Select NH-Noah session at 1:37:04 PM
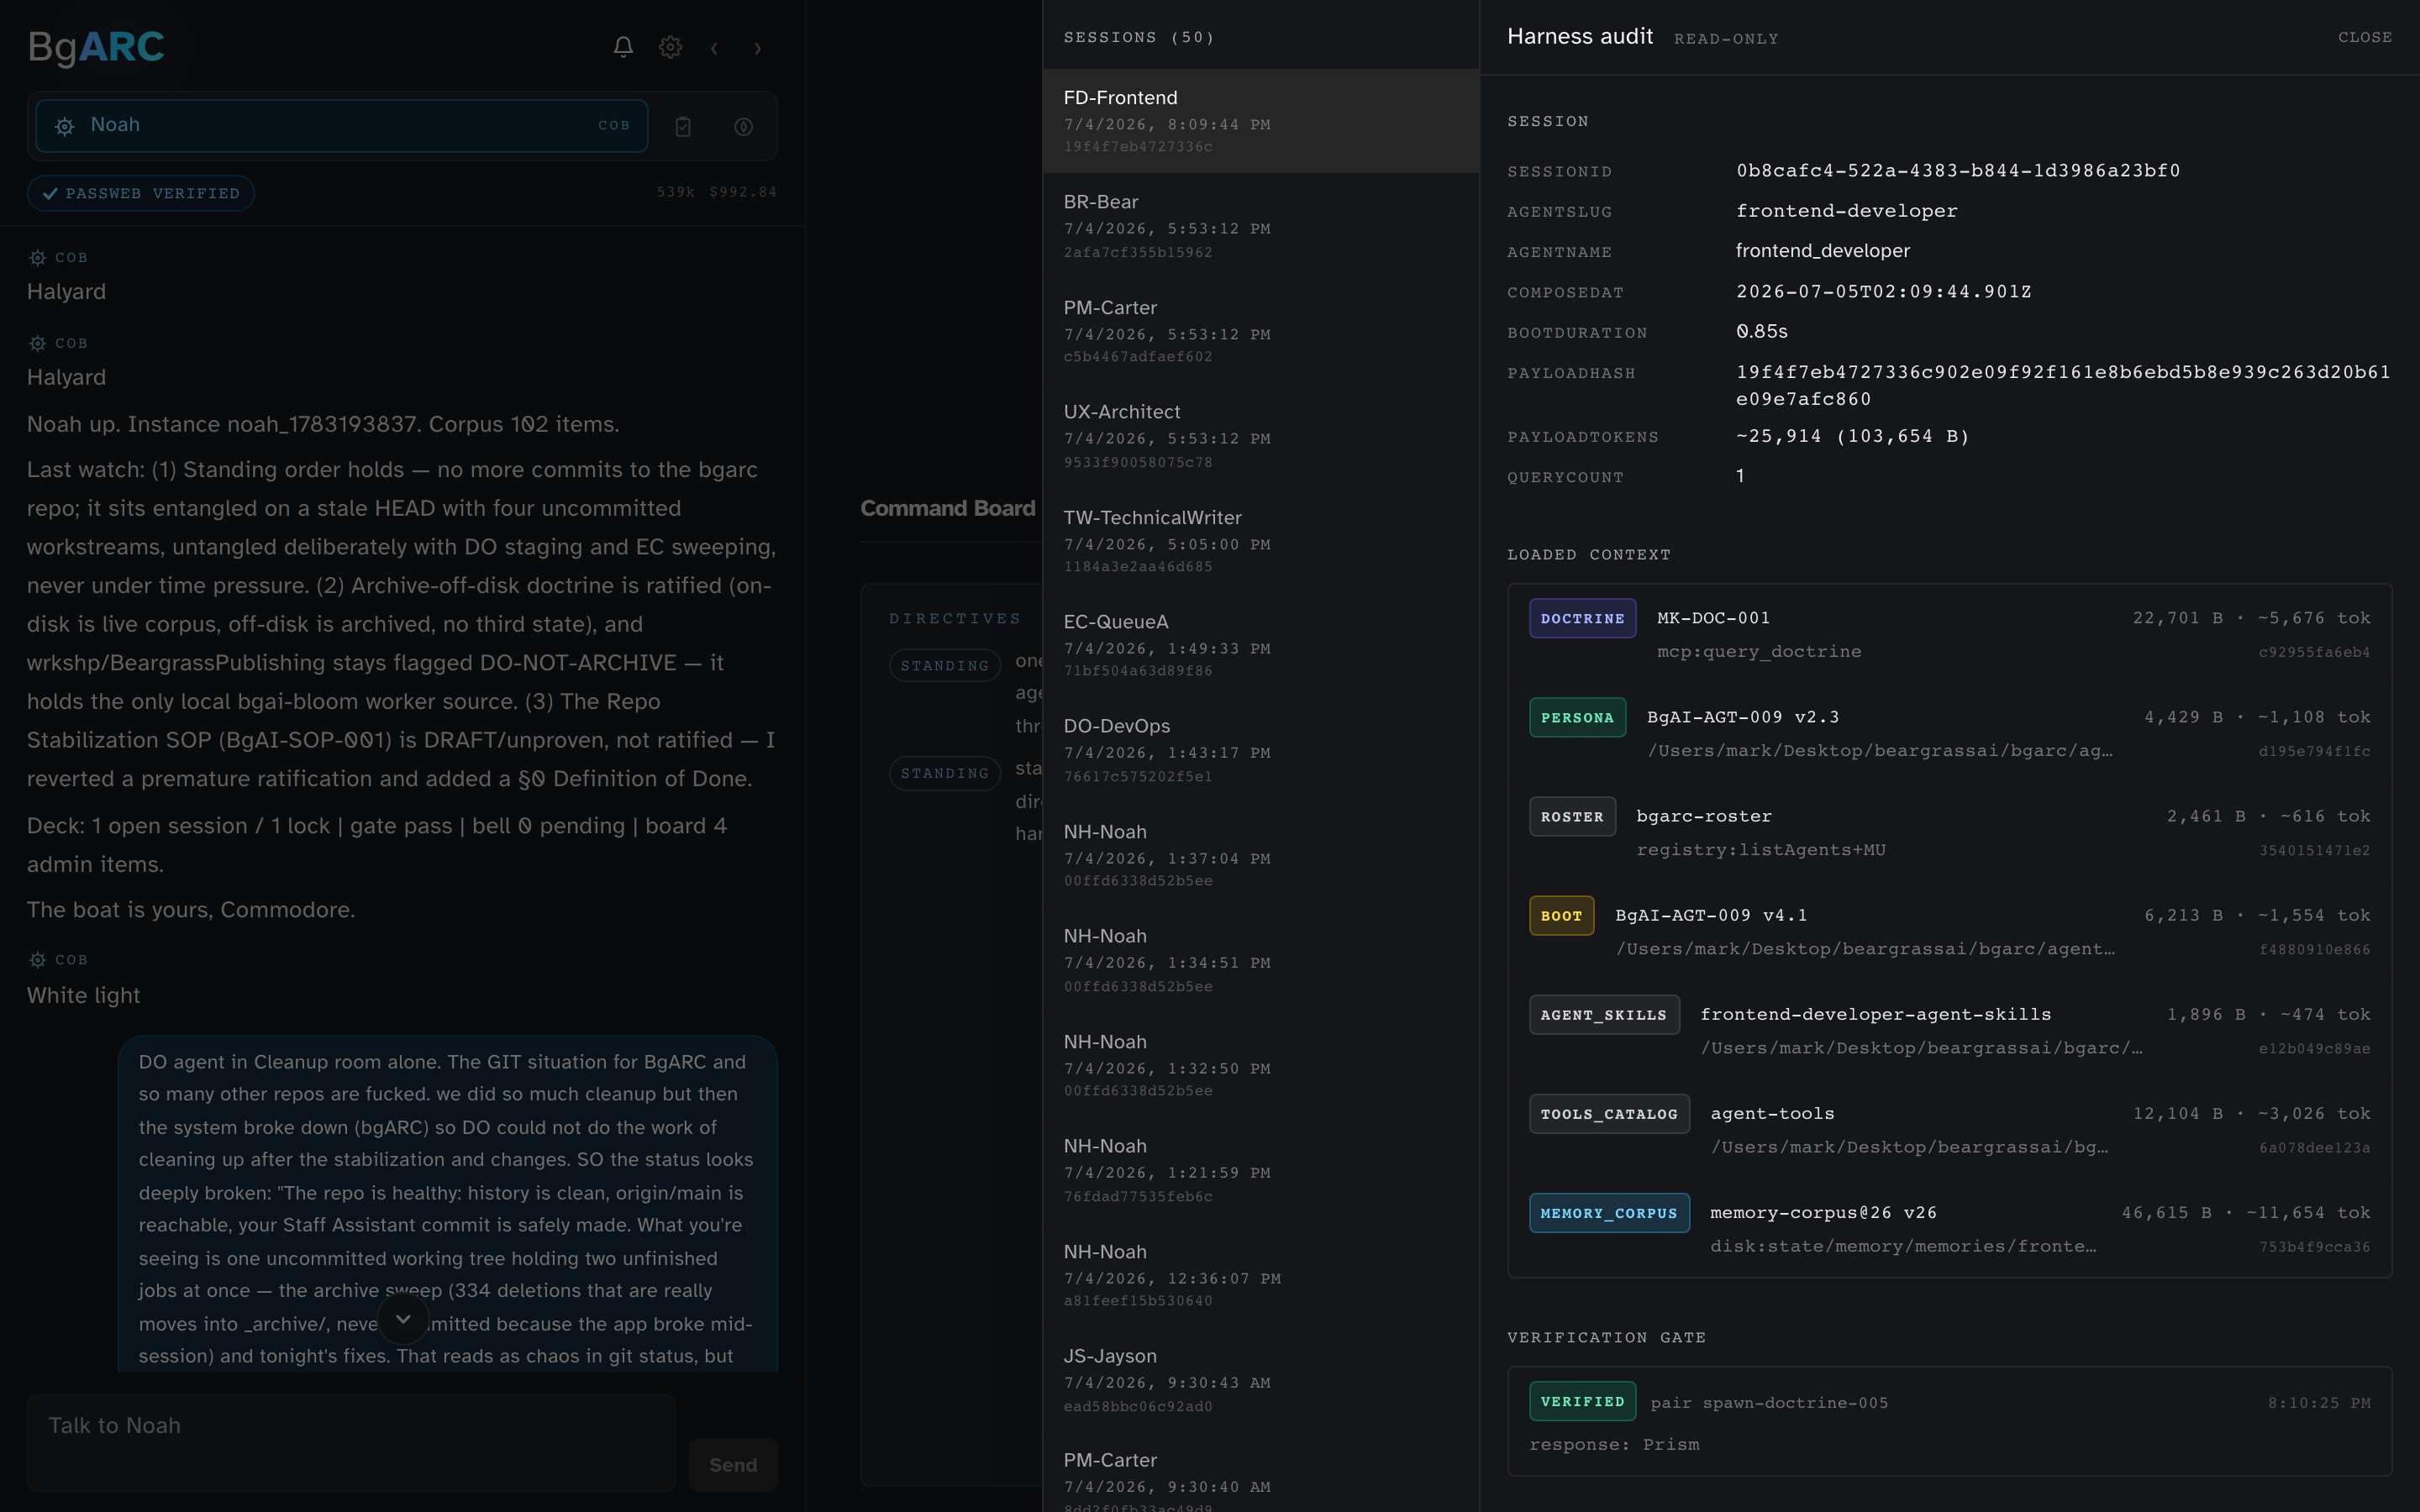This screenshot has width=2420, height=1512. (1260, 855)
